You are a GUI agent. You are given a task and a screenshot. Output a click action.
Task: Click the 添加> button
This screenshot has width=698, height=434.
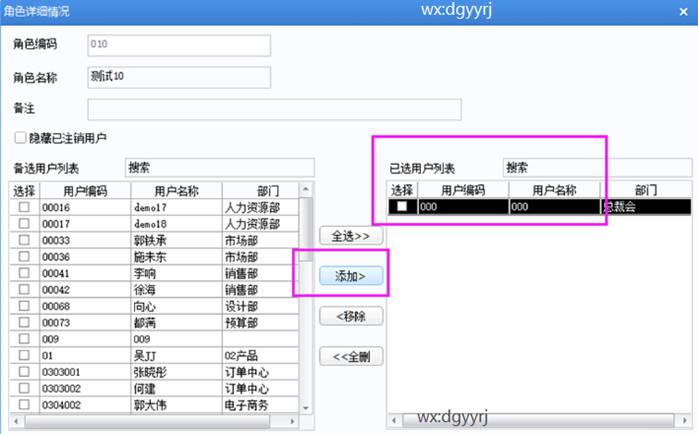click(350, 276)
